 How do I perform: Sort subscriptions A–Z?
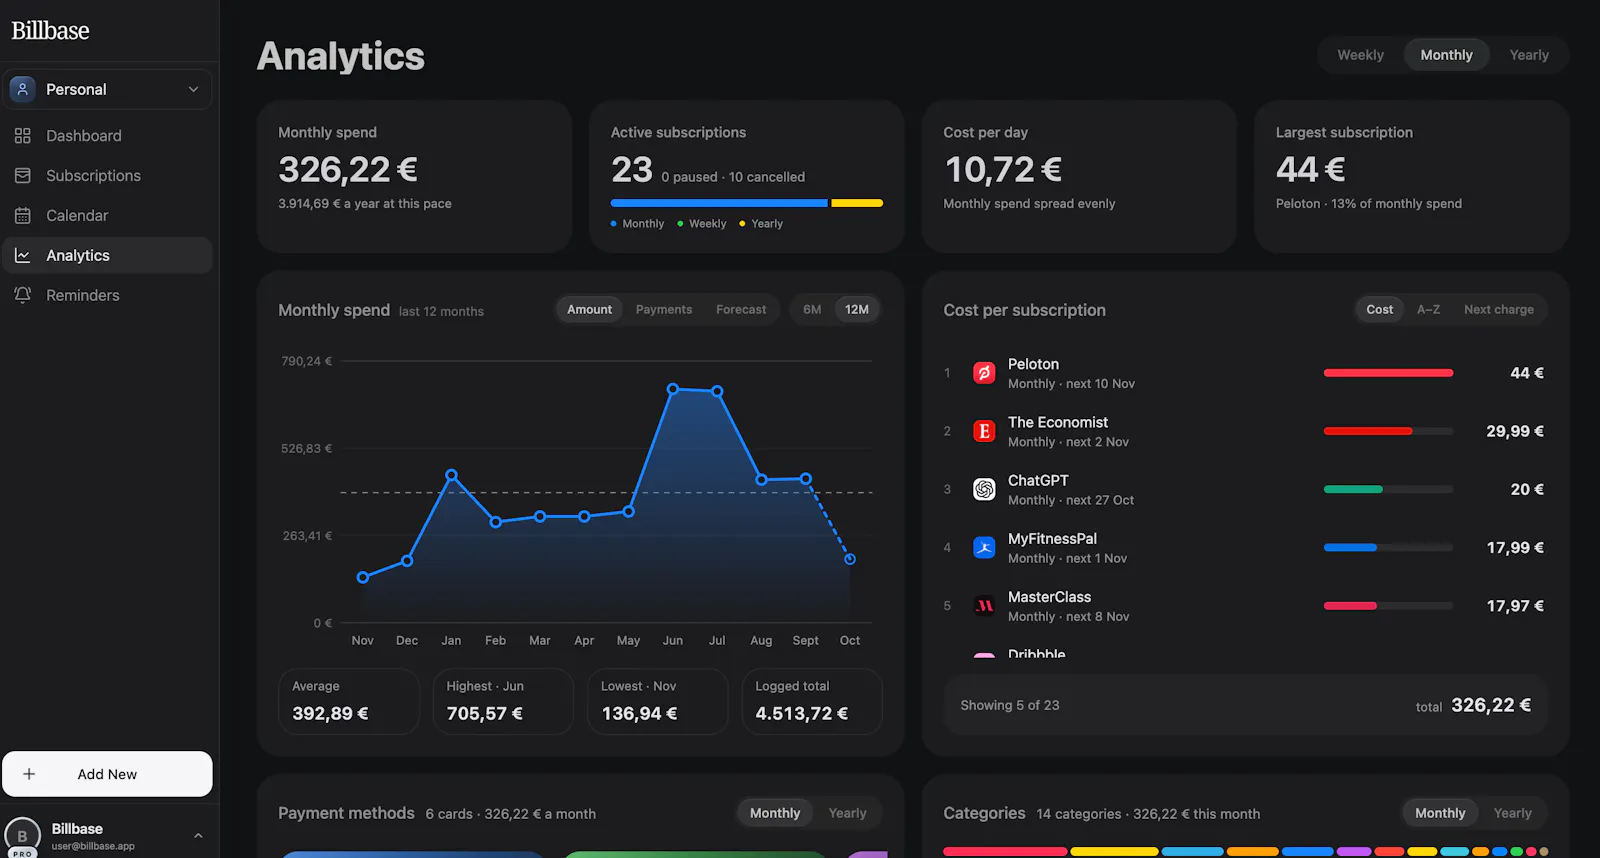[x=1428, y=310]
